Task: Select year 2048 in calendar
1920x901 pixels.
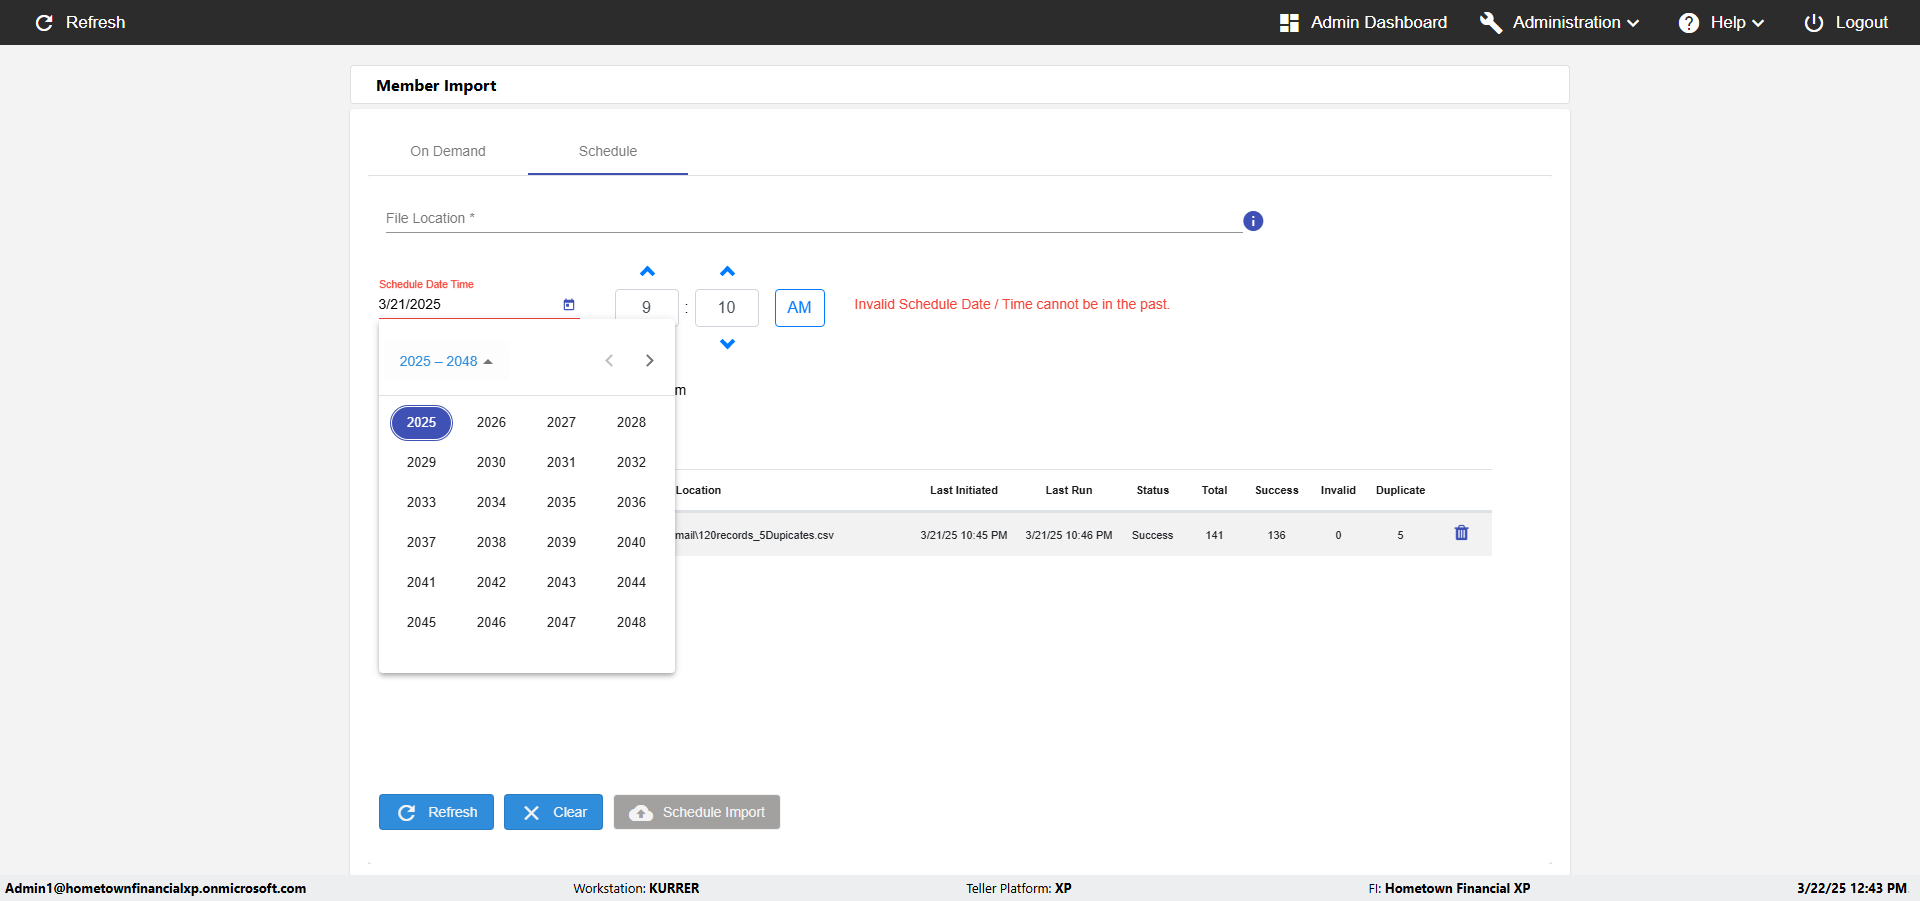Action: pos(631,622)
